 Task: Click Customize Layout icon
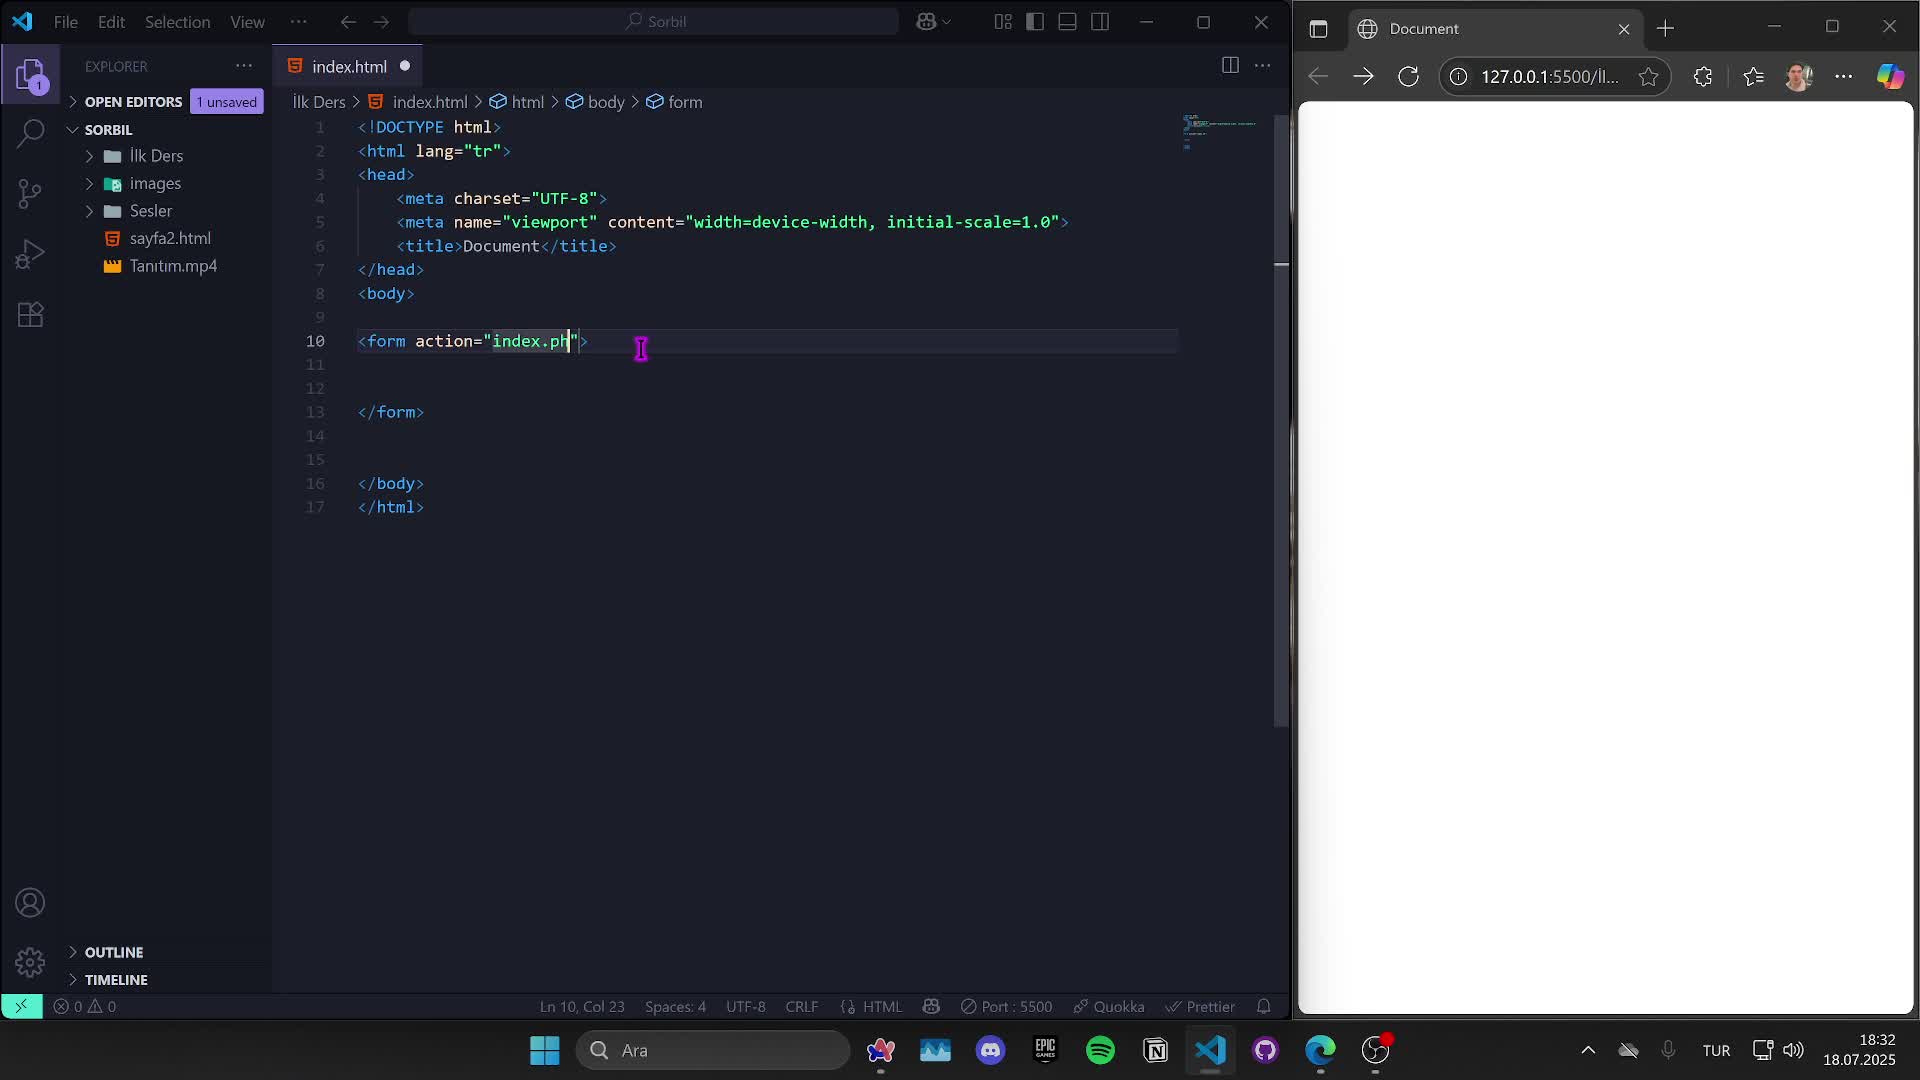click(x=1003, y=22)
